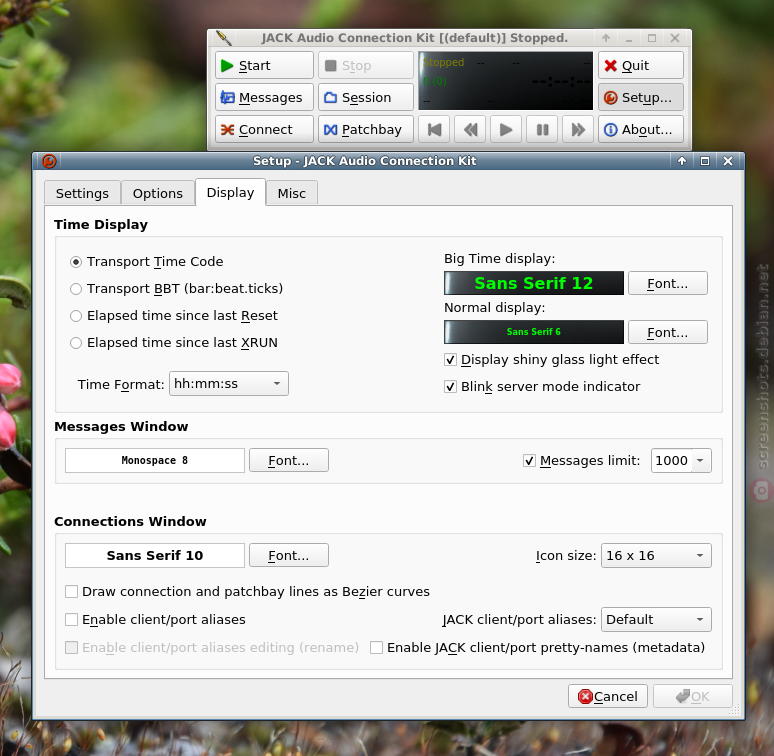
Task: Maximize the main JACK window
Action: [x=652, y=38]
